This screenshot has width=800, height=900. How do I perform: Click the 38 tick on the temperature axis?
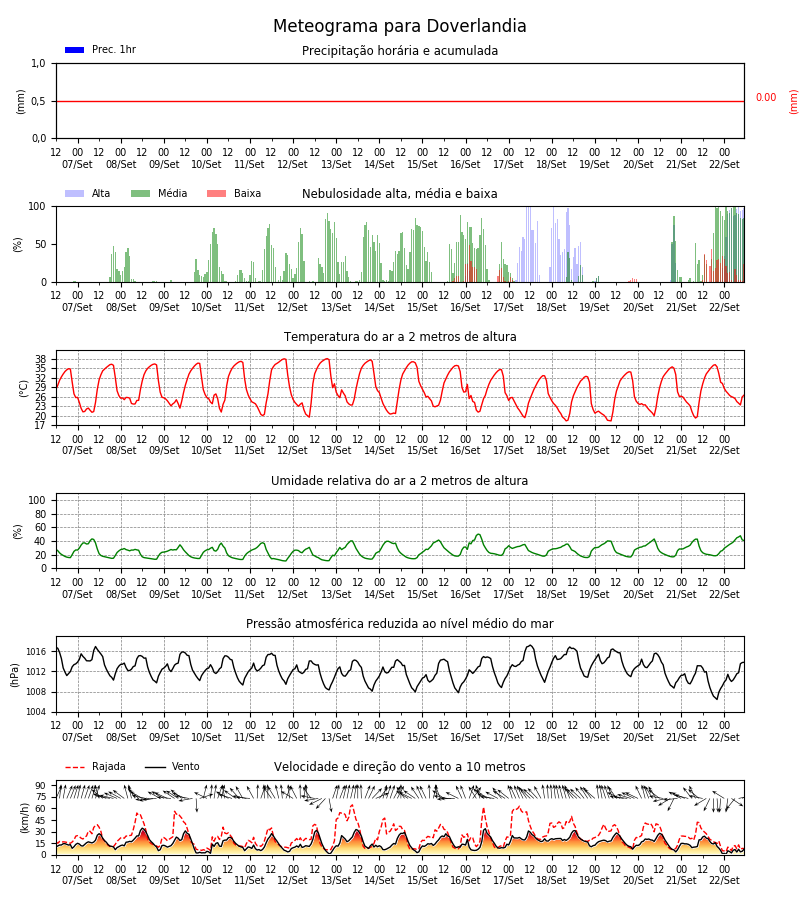(40, 359)
